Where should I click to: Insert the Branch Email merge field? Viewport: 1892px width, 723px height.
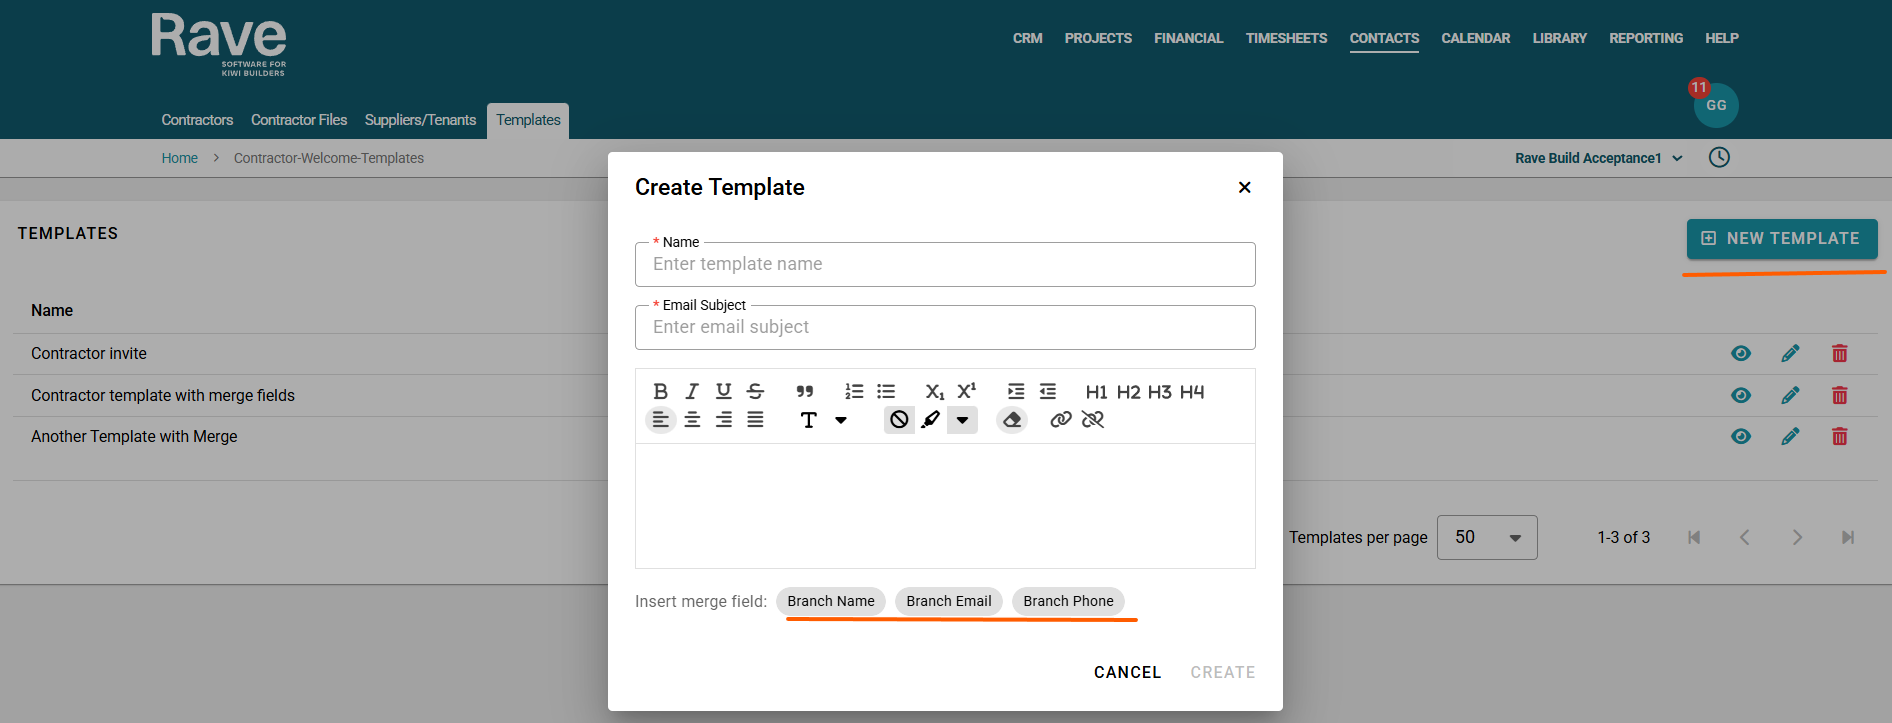tap(948, 601)
